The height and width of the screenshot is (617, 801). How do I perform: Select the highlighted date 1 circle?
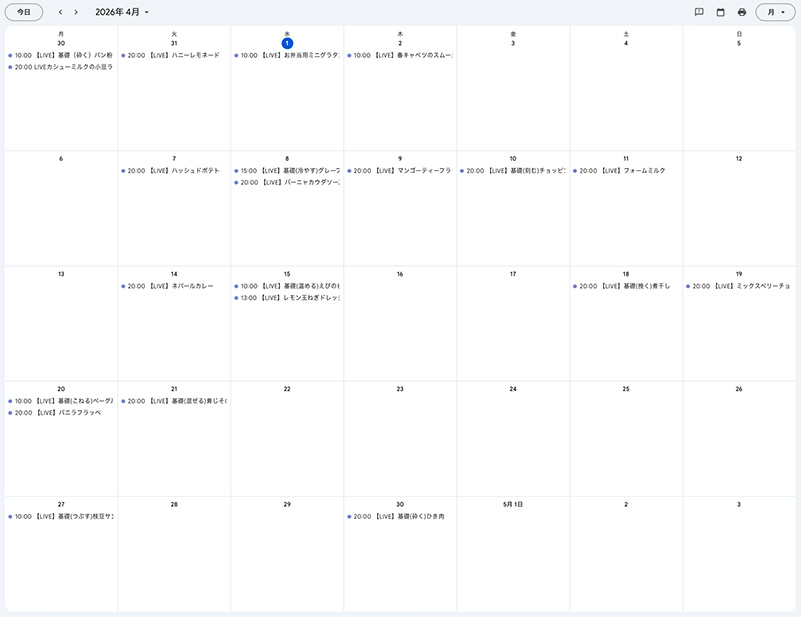(287, 43)
